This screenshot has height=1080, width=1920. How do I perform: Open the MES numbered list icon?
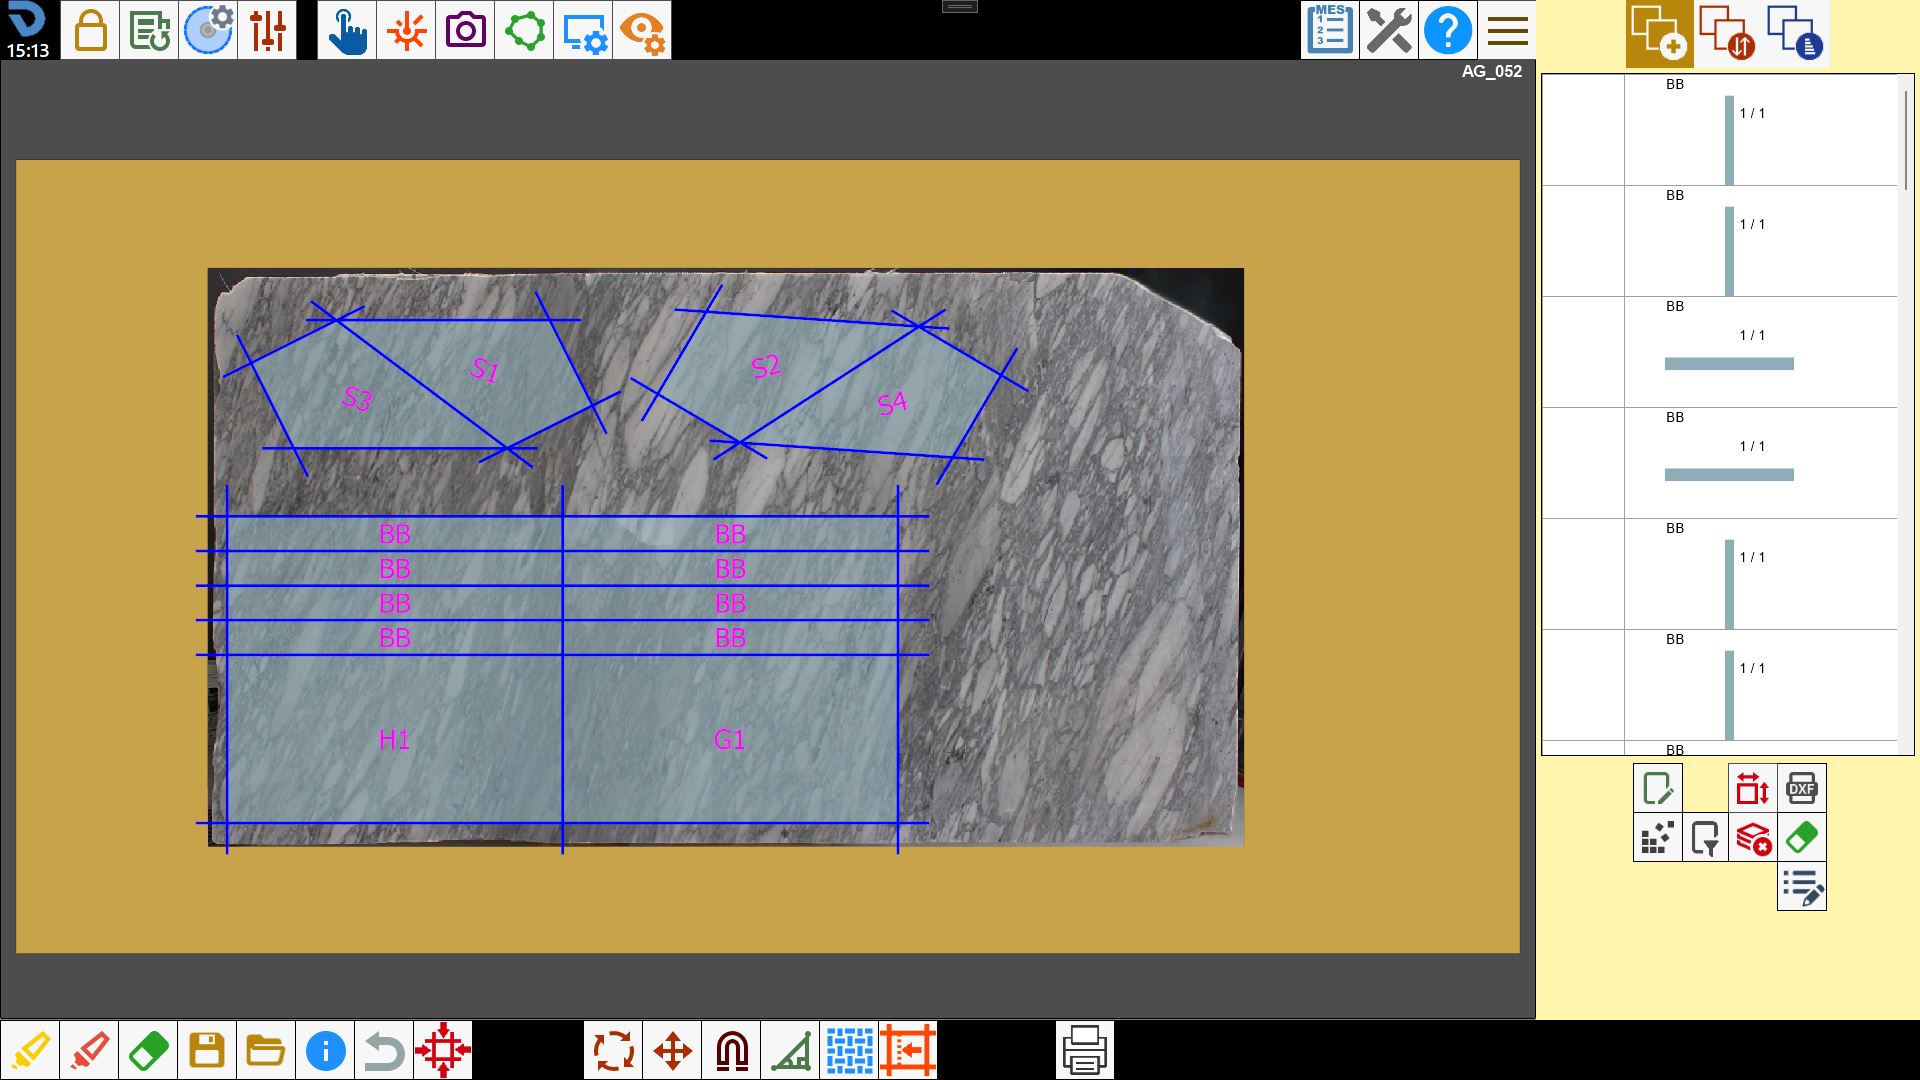pos(1330,30)
